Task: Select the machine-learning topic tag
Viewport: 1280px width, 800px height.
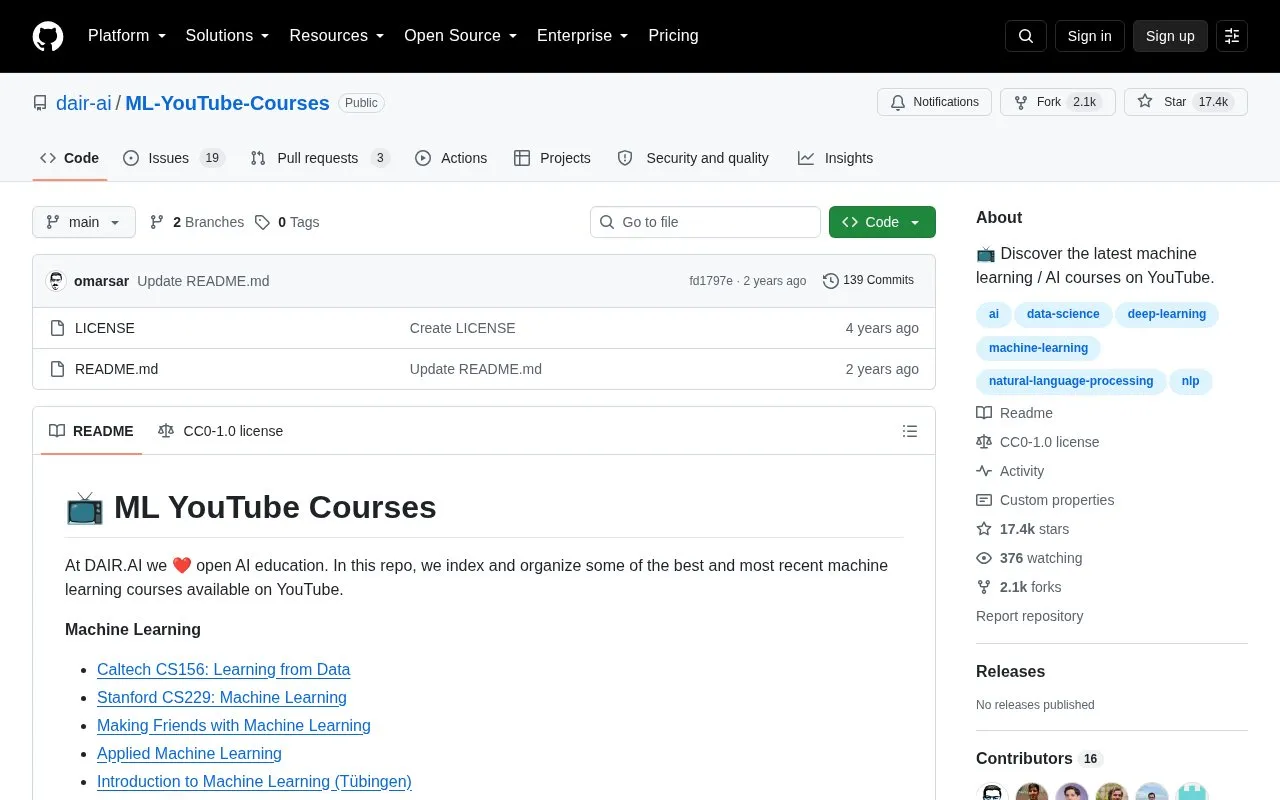Action: pyautogui.click(x=1038, y=348)
